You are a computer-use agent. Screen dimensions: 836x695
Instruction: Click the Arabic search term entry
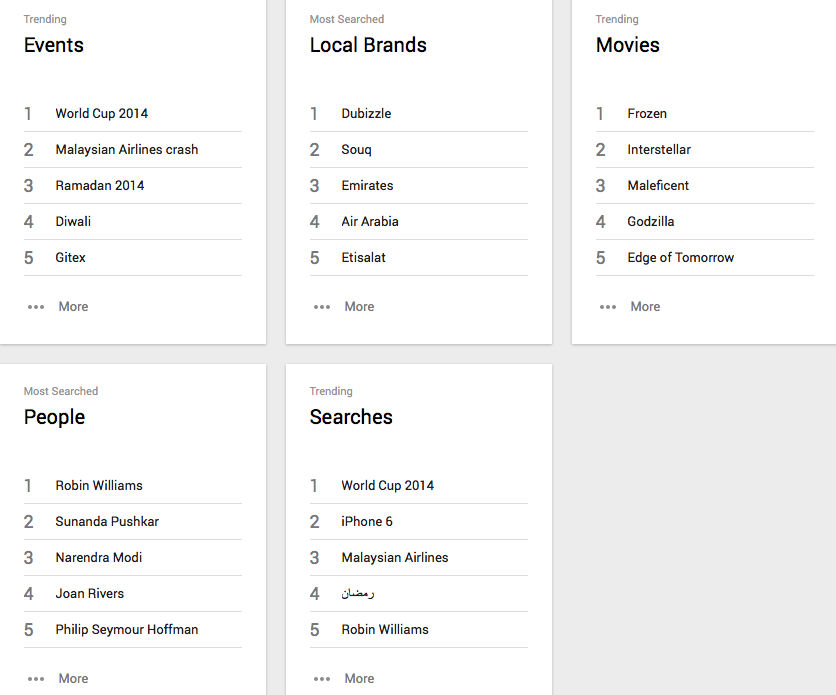[x=357, y=594]
